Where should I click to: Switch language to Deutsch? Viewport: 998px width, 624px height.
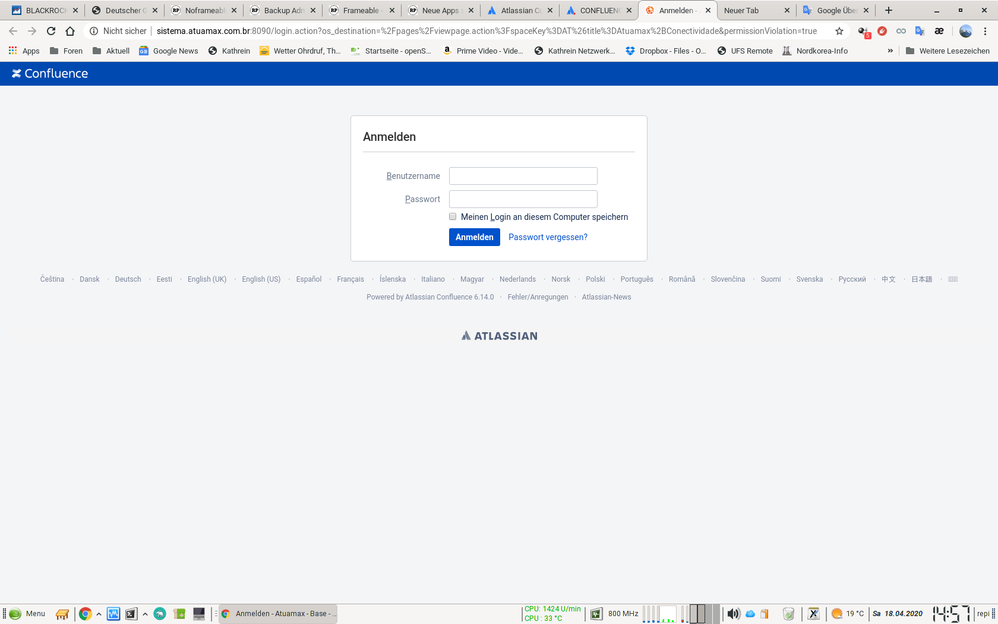point(128,279)
